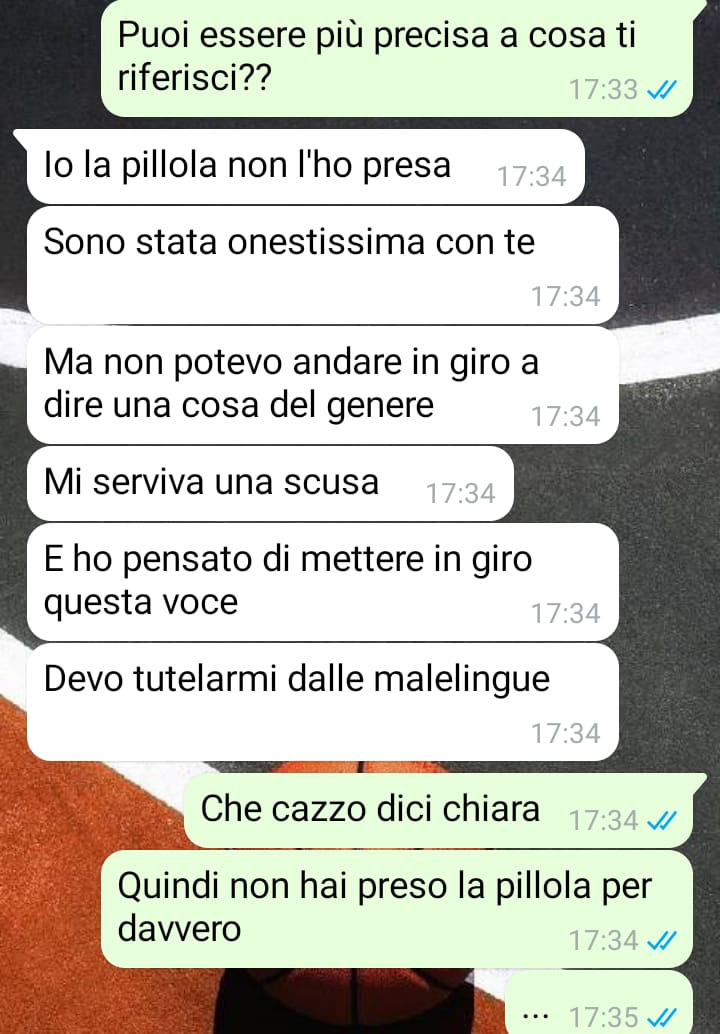Viewport: 720px width, 1034px height.
Task: Tap blue ticks on 'Quindi non hai preso' message
Action: [x=661, y=941]
